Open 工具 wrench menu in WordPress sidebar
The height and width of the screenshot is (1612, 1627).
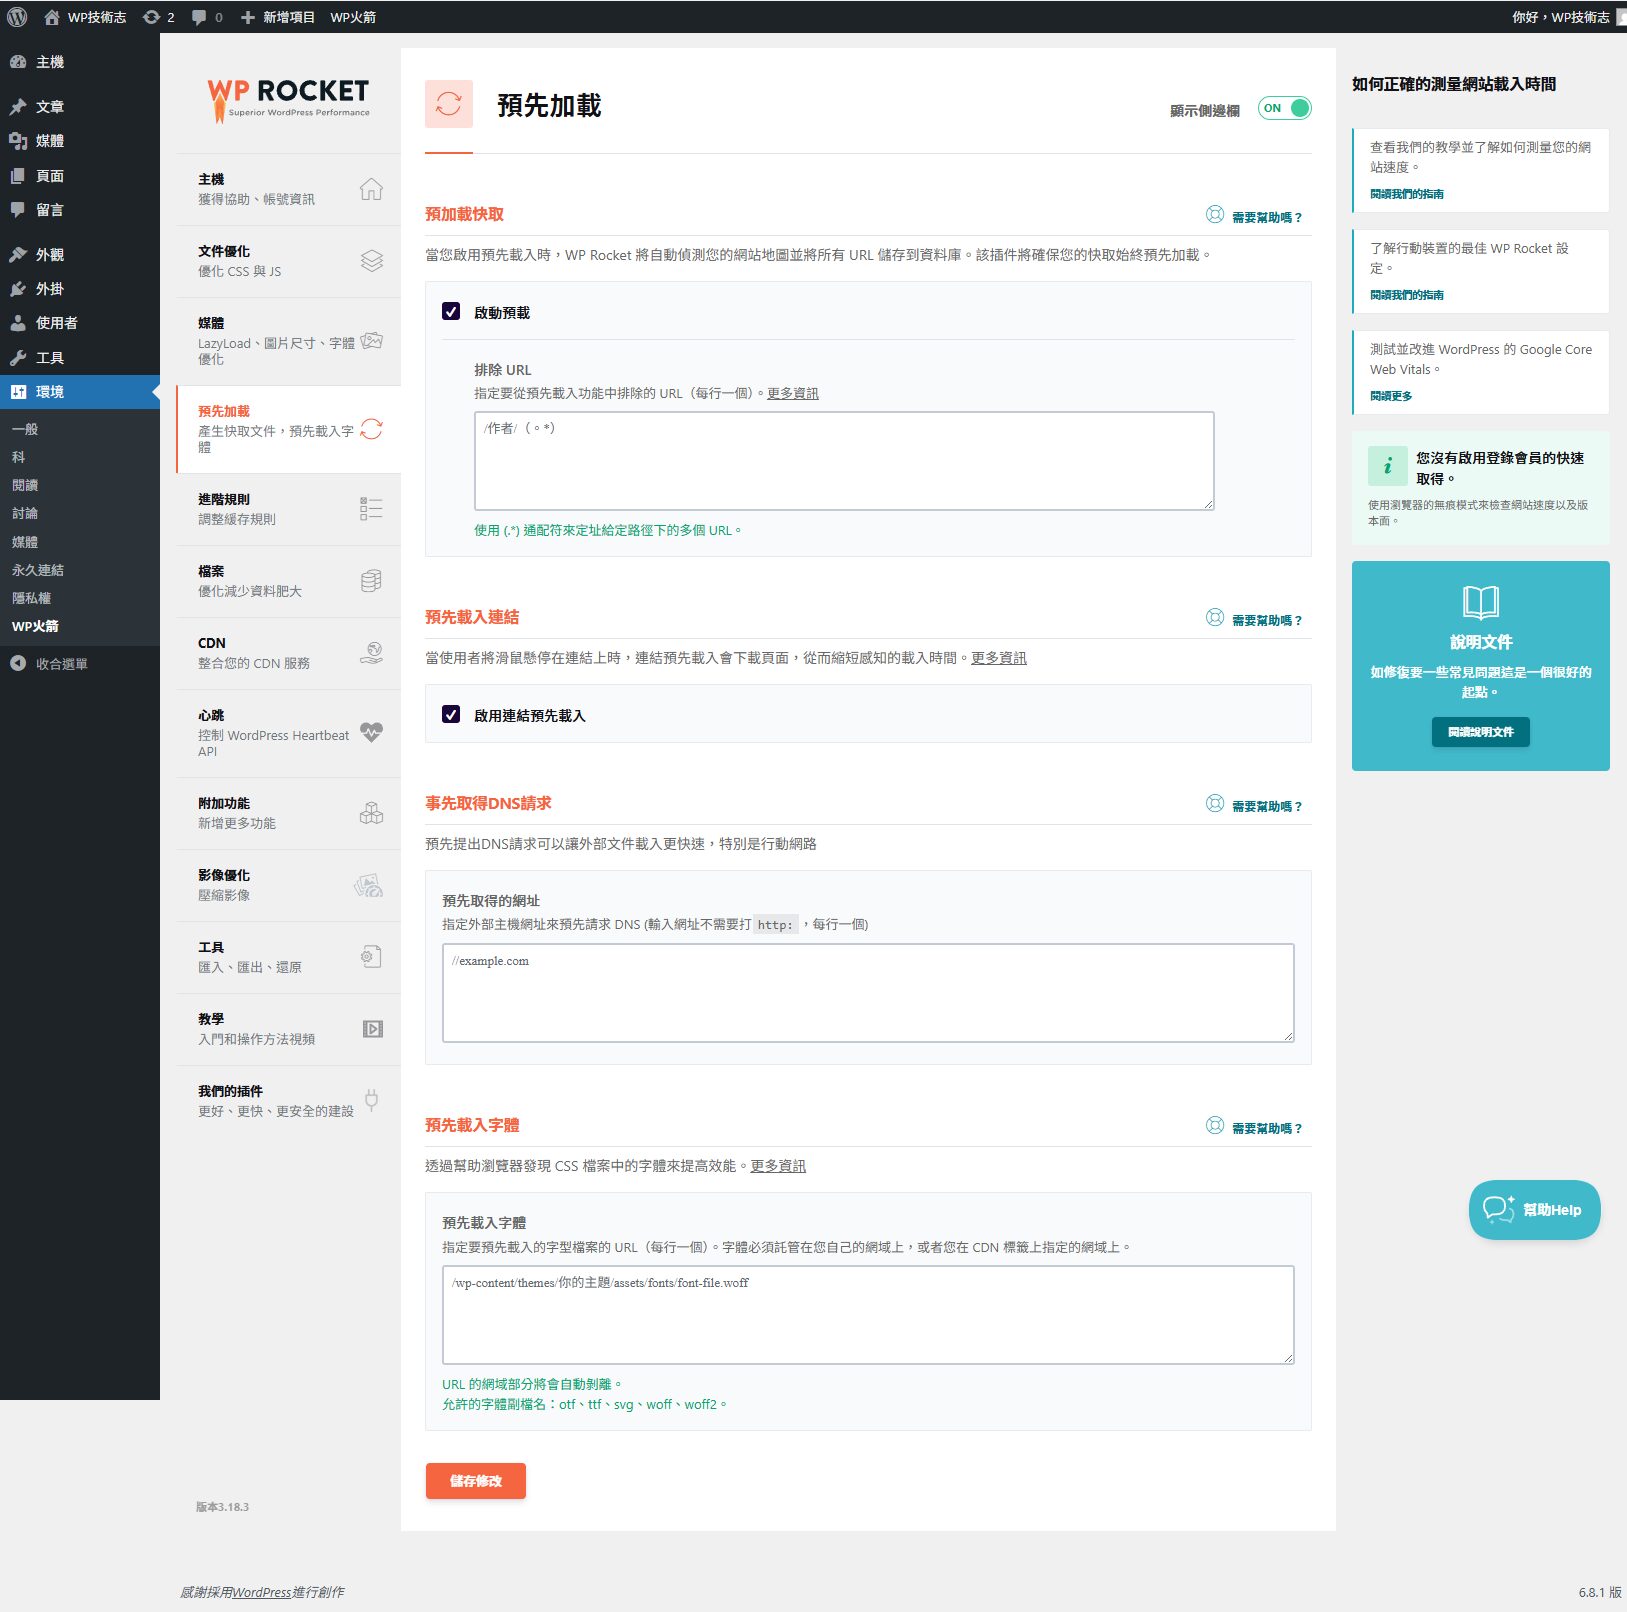pyautogui.click(x=80, y=358)
